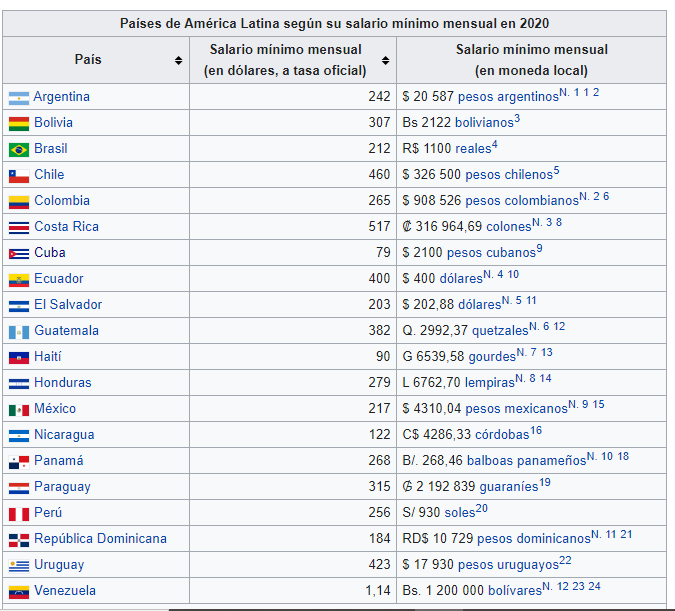Click the Panamá flag icon
Viewport: 675px width, 611px height.
[x=19, y=462]
